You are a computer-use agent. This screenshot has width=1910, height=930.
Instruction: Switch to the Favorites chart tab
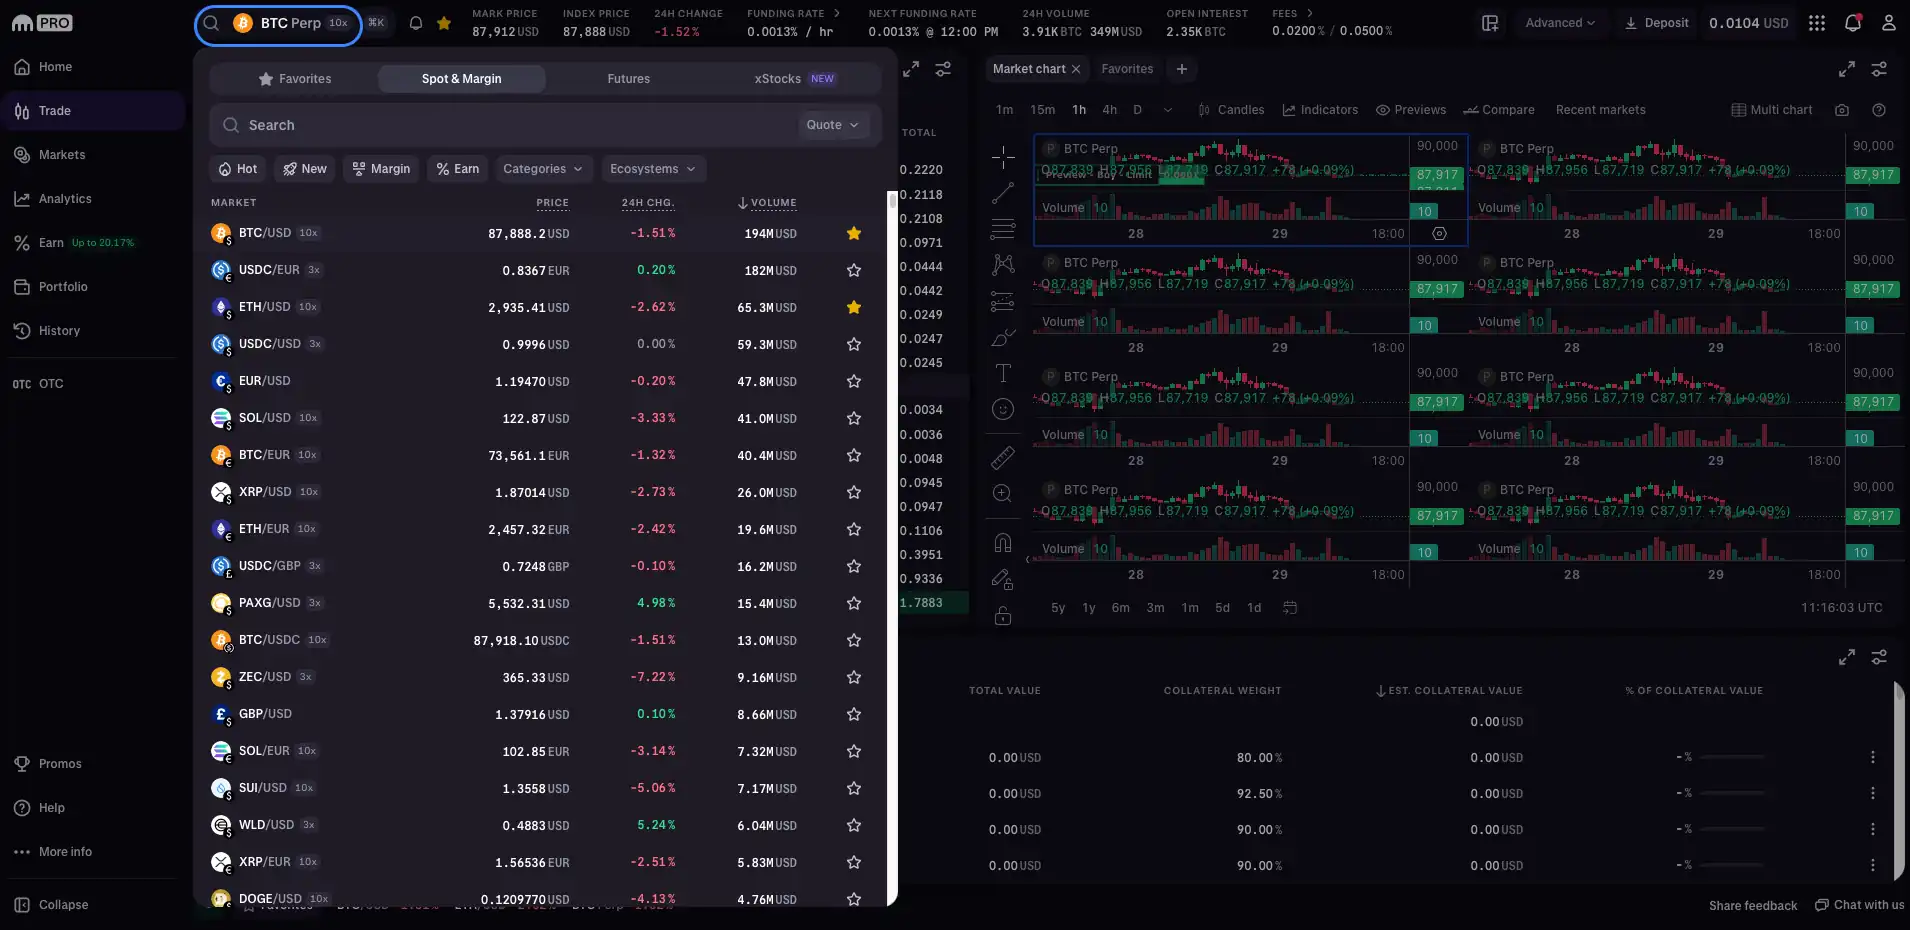[x=1126, y=69]
